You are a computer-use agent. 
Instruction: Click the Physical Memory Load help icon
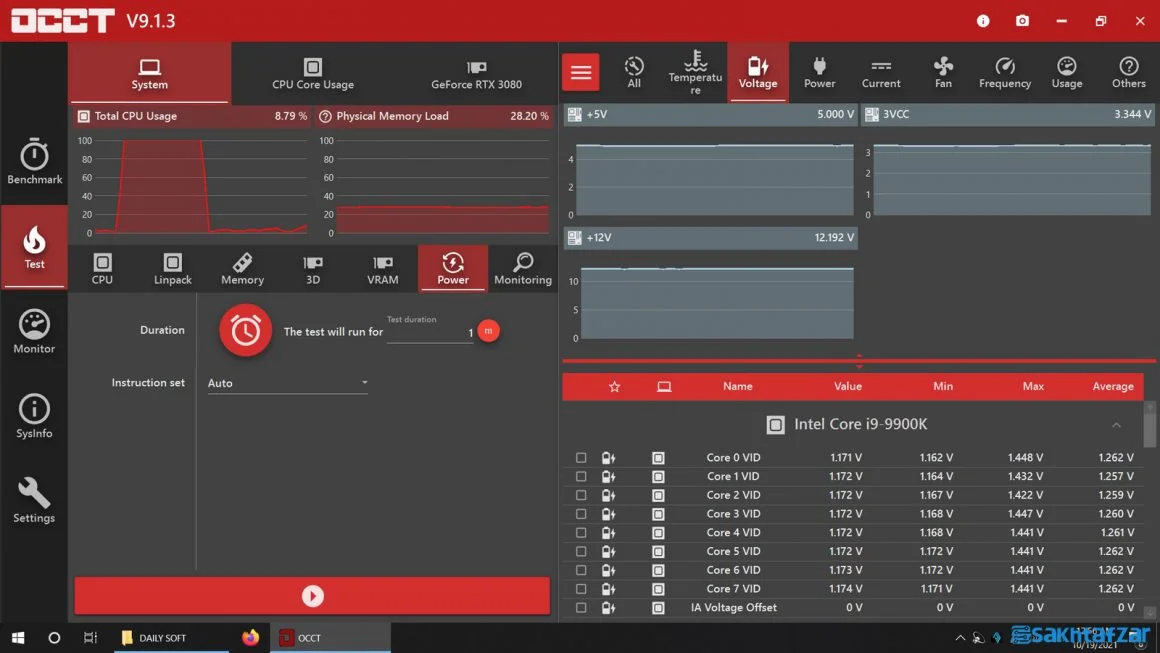pyautogui.click(x=325, y=116)
